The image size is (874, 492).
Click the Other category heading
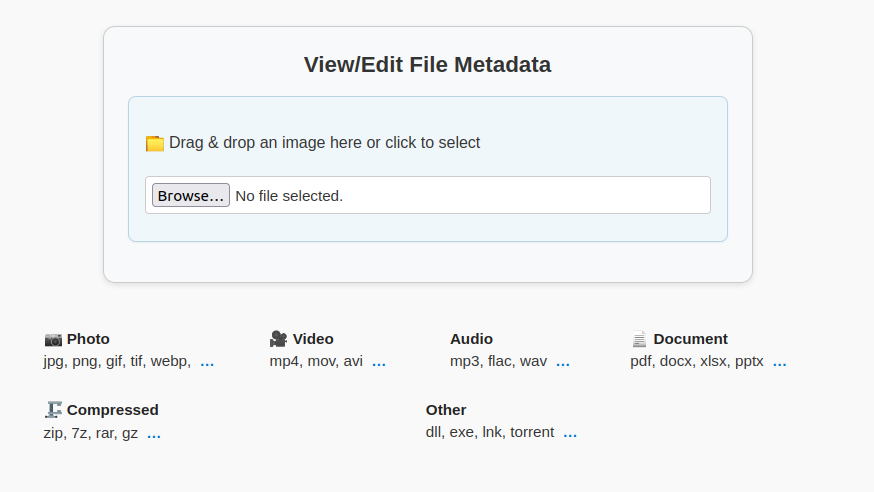pyautogui.click(x=446, y=410)
